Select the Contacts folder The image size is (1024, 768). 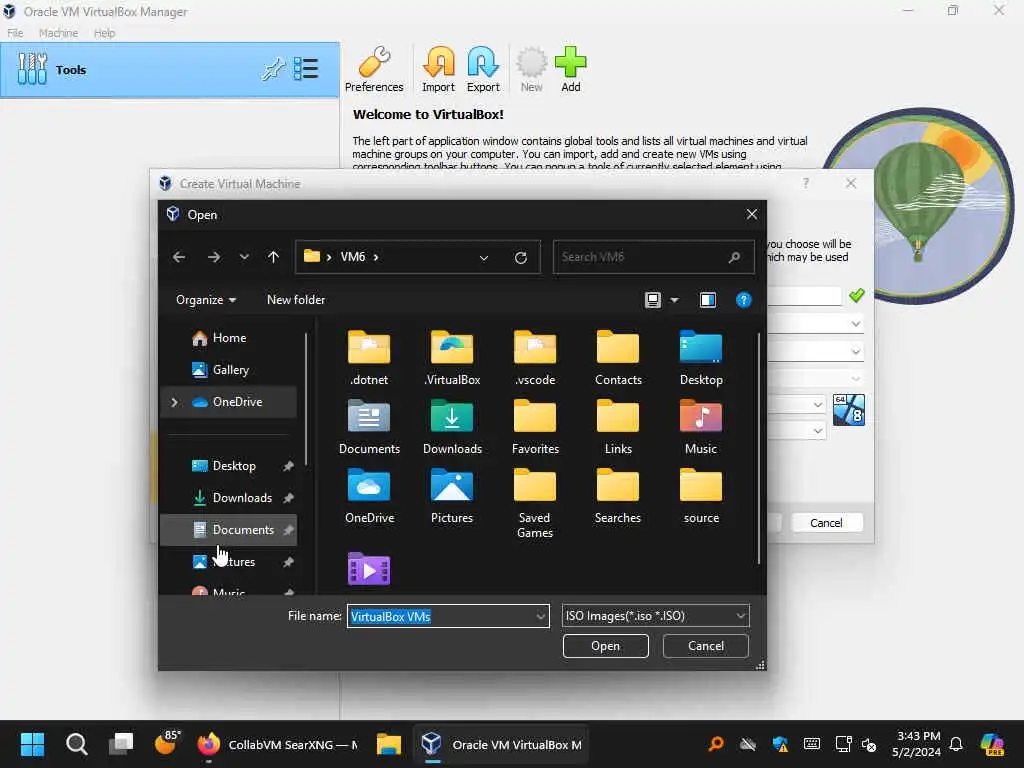click(618, 357)
